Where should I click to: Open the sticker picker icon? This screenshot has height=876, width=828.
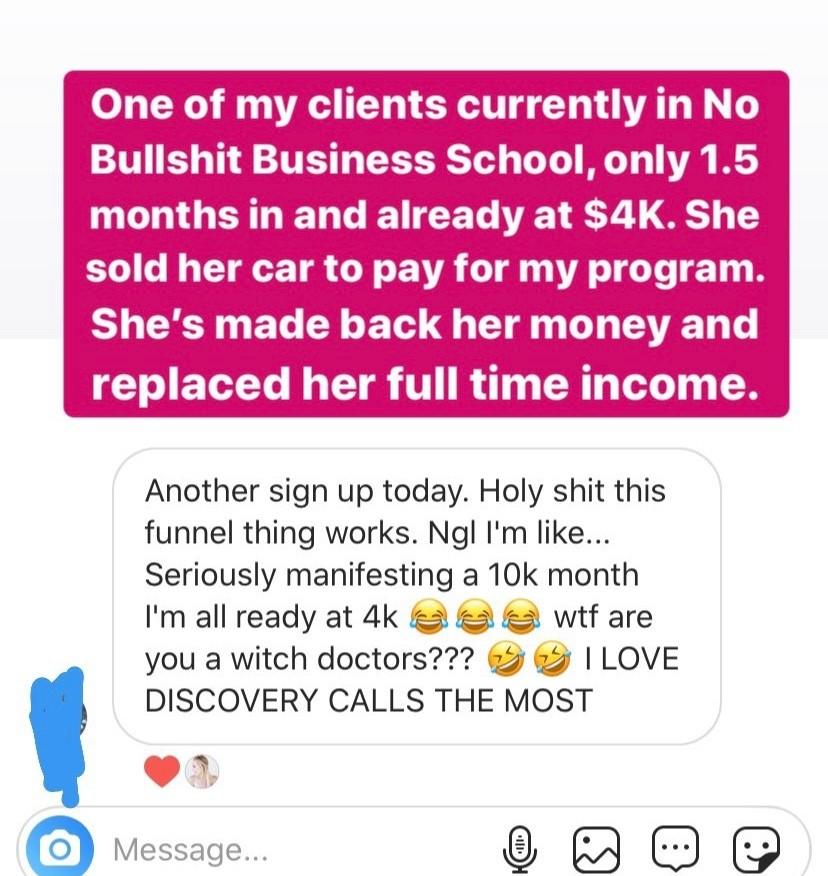(755, 849)
